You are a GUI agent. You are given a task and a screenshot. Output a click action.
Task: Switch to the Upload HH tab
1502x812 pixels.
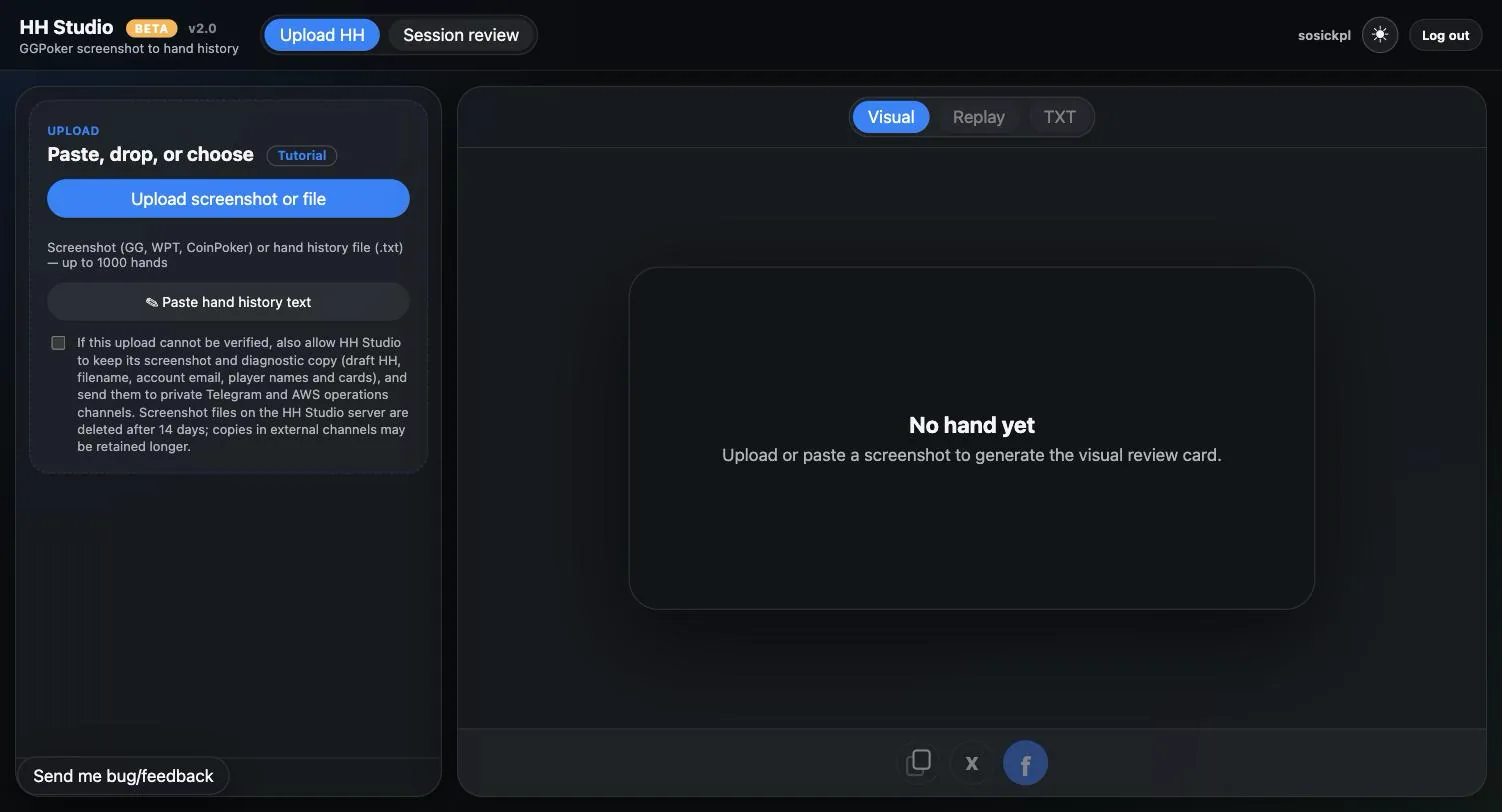(x=322, y=35)
